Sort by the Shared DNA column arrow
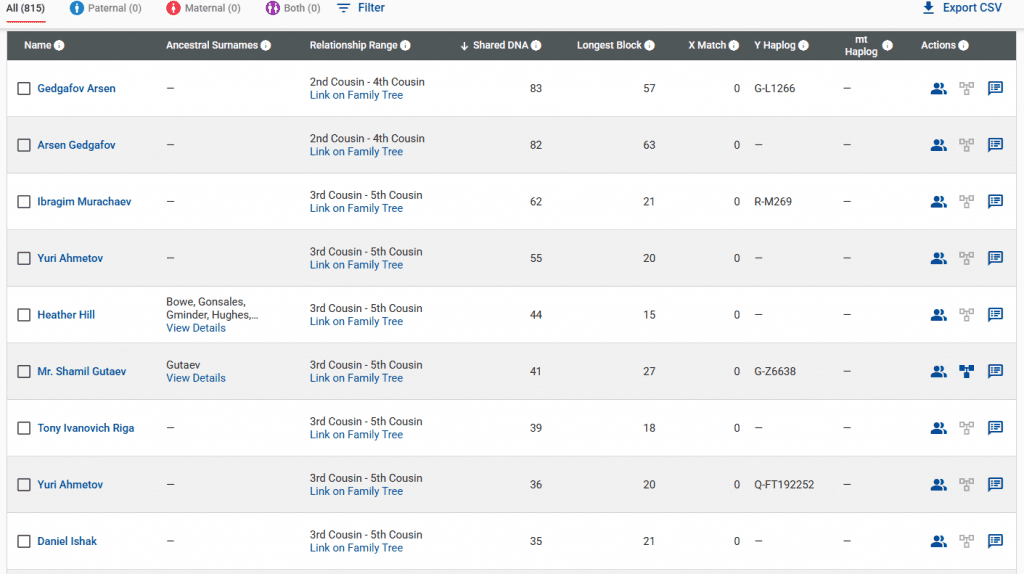This screenshot has height=574, width=1024. coord(464,46)
